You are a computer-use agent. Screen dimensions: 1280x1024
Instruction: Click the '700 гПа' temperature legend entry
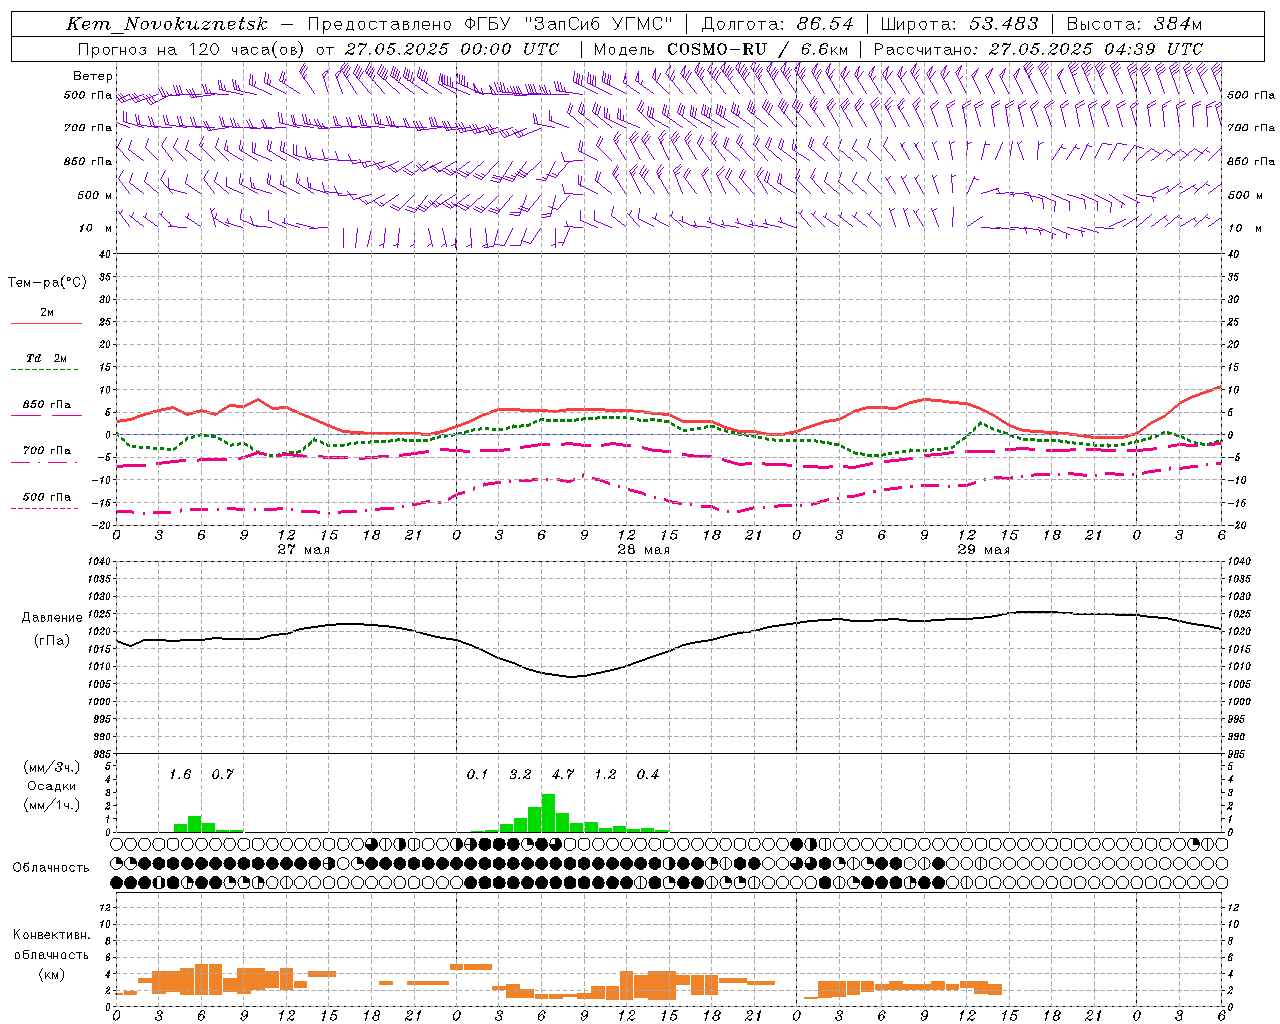[x=47, y=451]
